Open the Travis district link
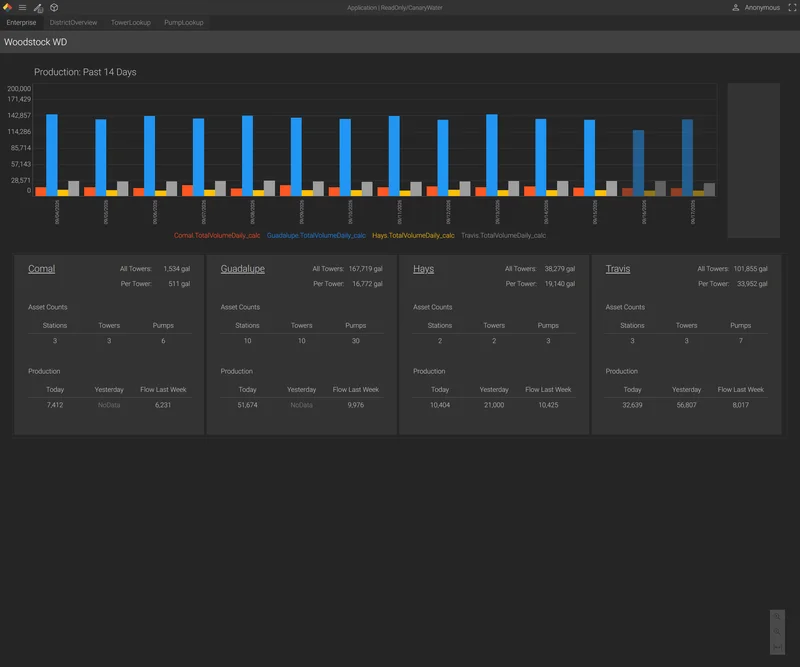The width and height of the screenshot is (800, 667). coord(618,269)
